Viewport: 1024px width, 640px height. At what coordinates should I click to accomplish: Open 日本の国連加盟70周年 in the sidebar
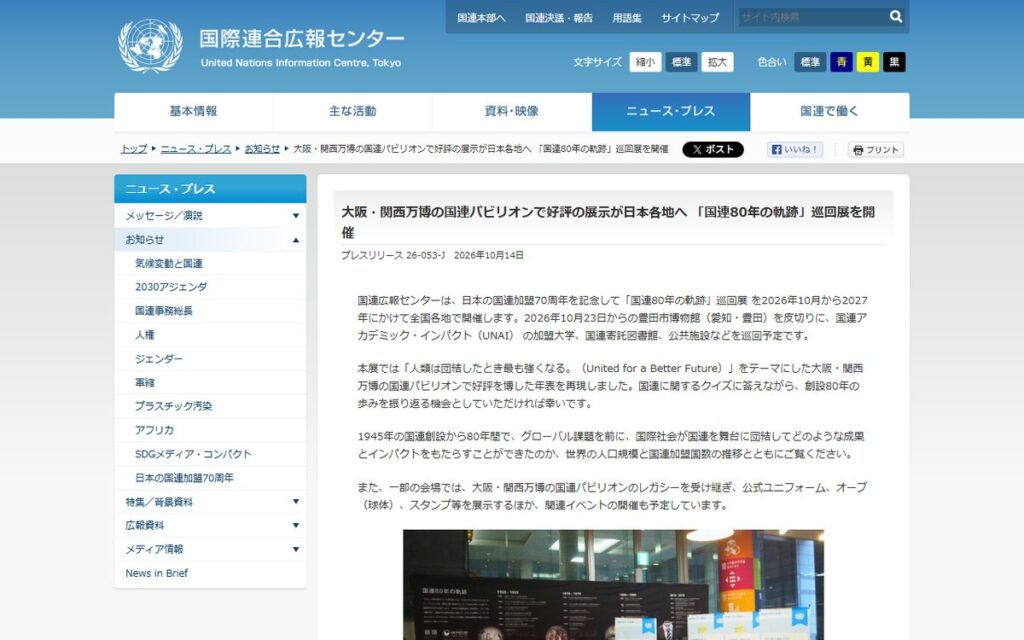[184, 478]
